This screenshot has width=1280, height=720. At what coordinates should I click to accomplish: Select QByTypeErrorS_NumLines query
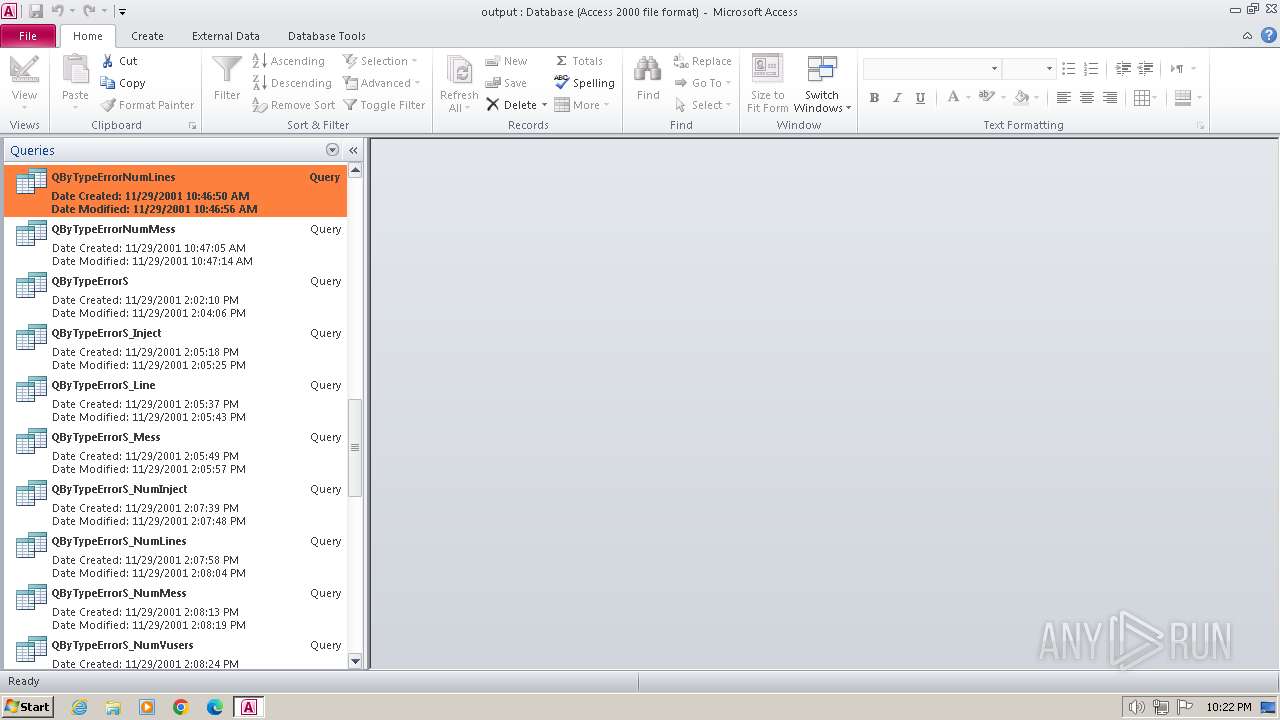click(x=176, y=556)
